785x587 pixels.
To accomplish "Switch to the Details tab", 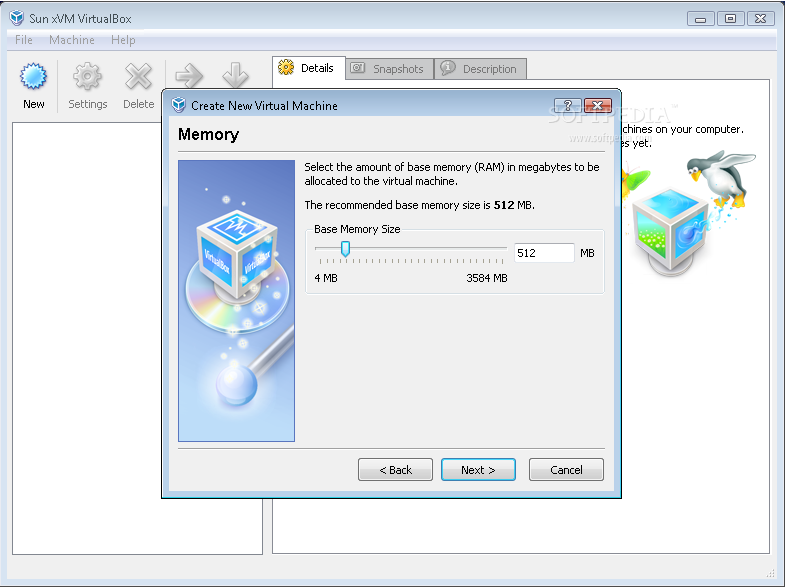I will [309, 68].
